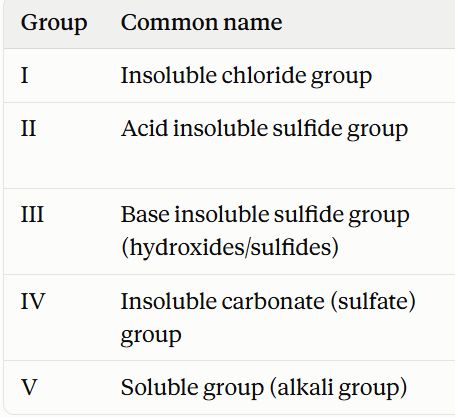Click Insoluble chloride group text
This screenshot has width=455, height=417.
pos(246,76)
